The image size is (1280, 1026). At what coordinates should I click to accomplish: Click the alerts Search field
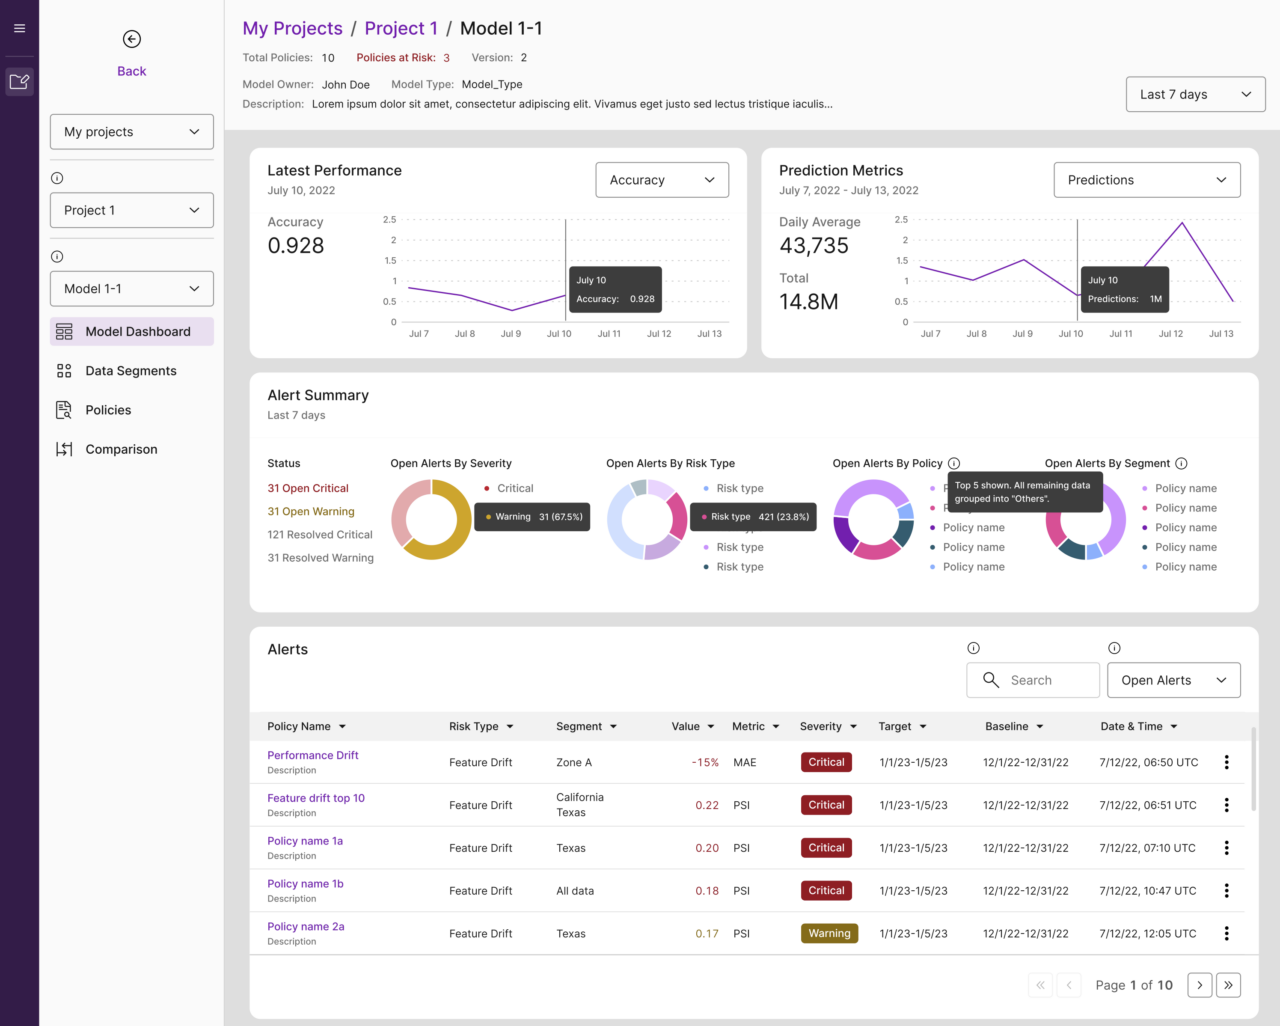point(1033,680)
